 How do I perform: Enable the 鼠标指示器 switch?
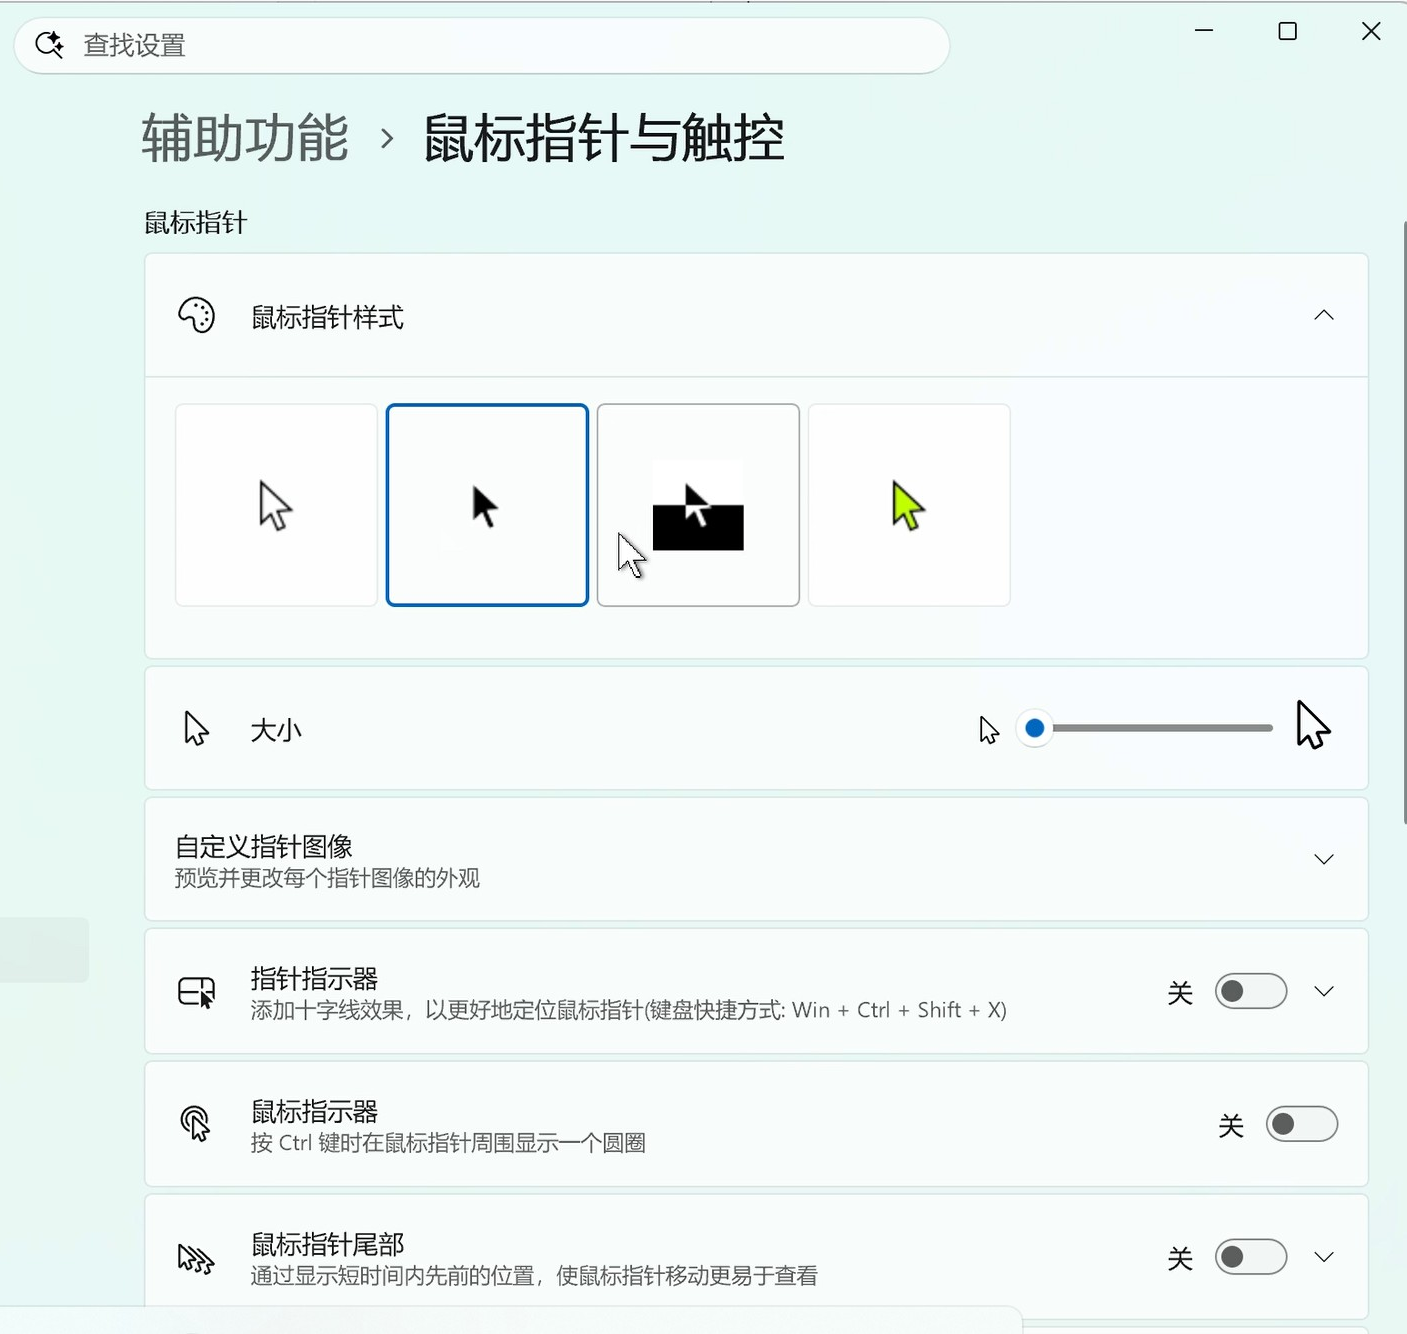point(1302,1124)
